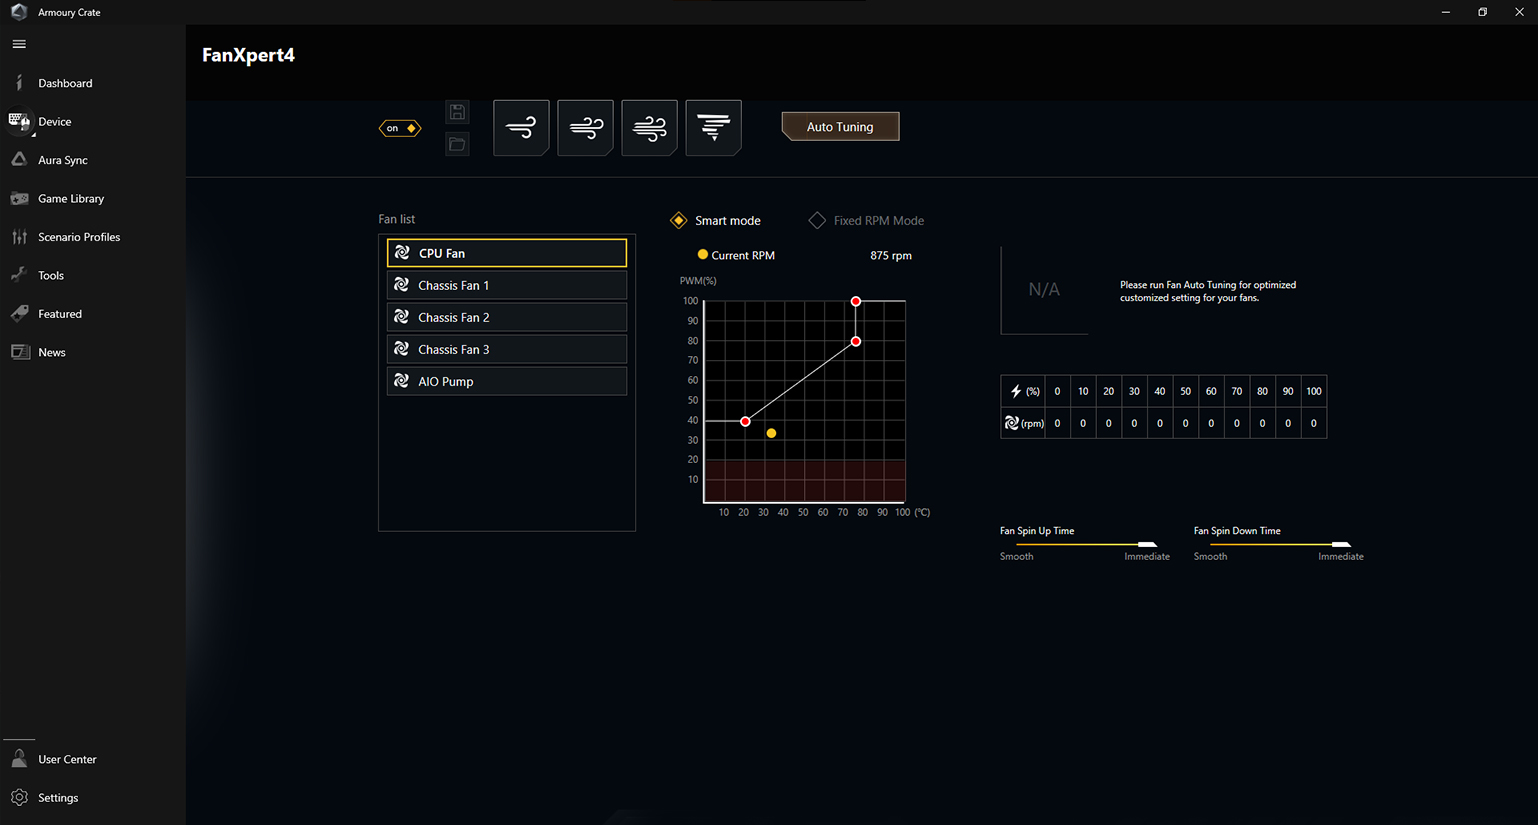Select Chassis Fan 2 in the fan list
Viewport: 1538px width, 825px height.
(x=507, y=317)
